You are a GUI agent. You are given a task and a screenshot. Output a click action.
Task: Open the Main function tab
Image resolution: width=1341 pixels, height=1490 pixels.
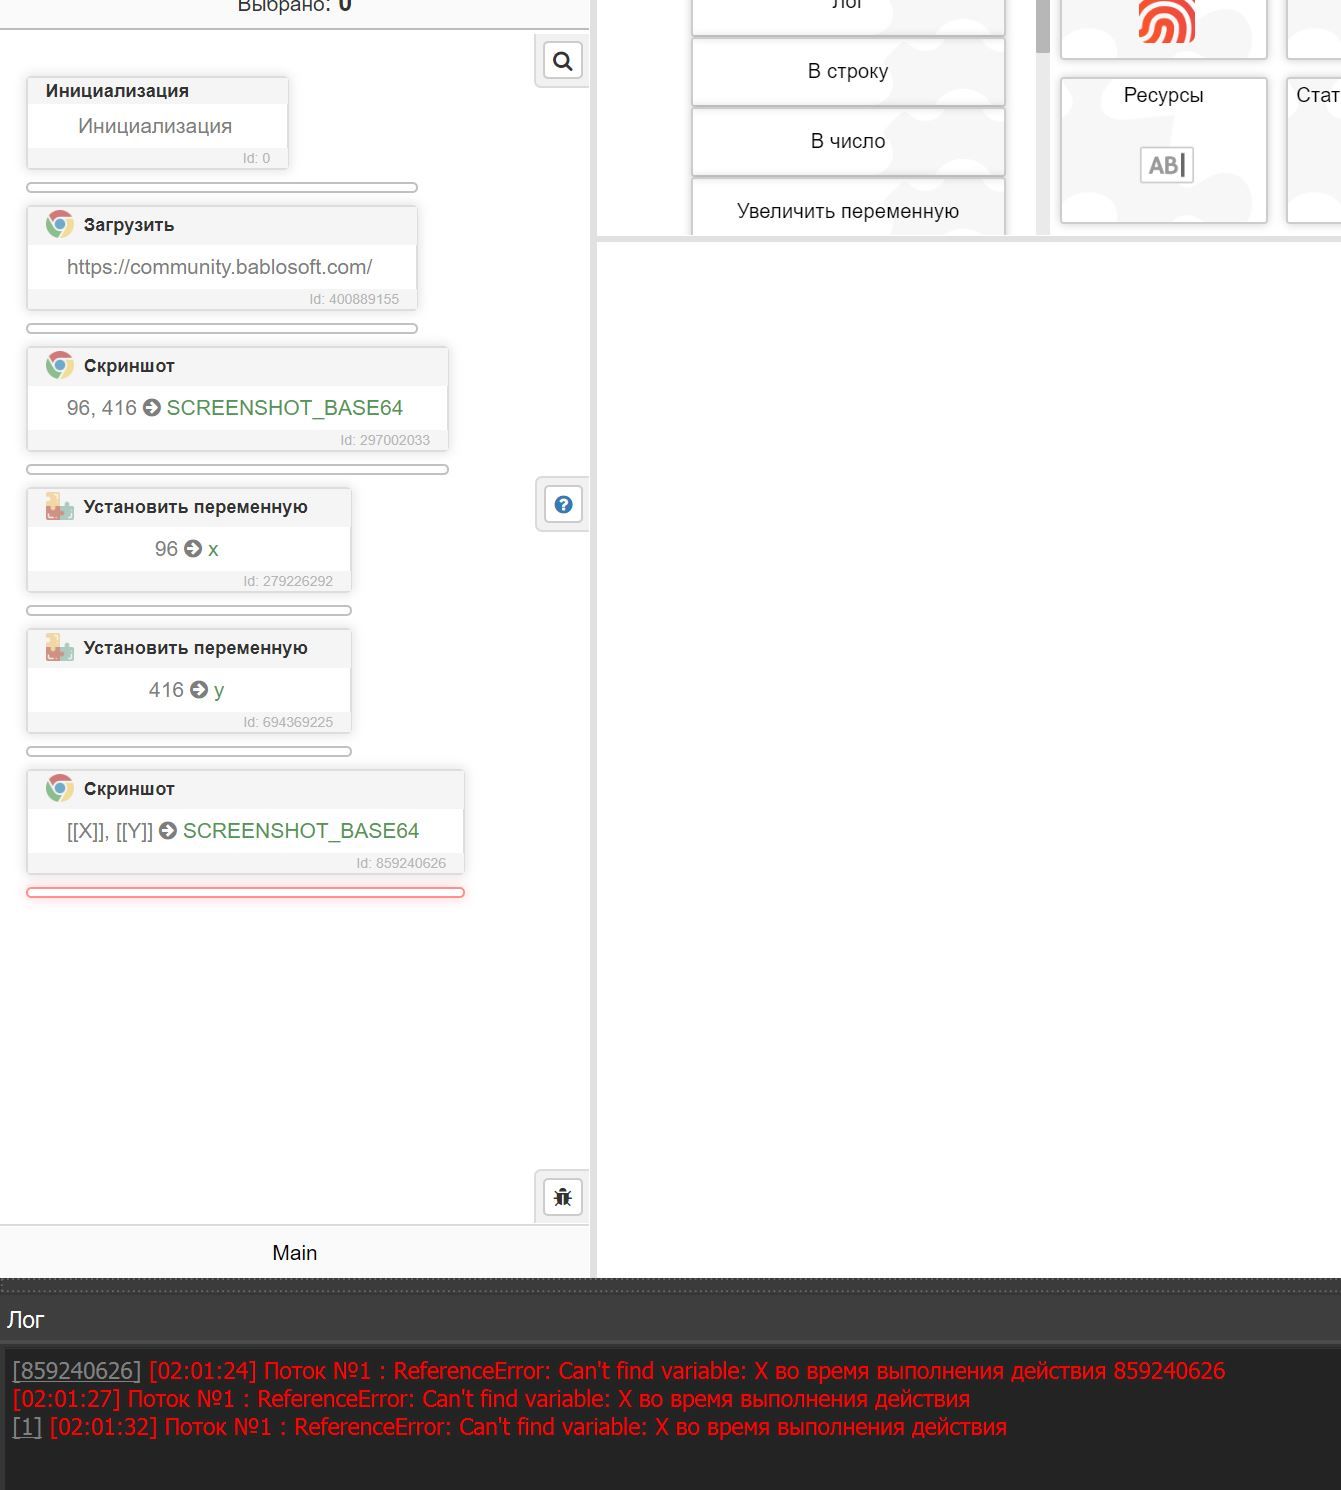[x=294, y=1253]
